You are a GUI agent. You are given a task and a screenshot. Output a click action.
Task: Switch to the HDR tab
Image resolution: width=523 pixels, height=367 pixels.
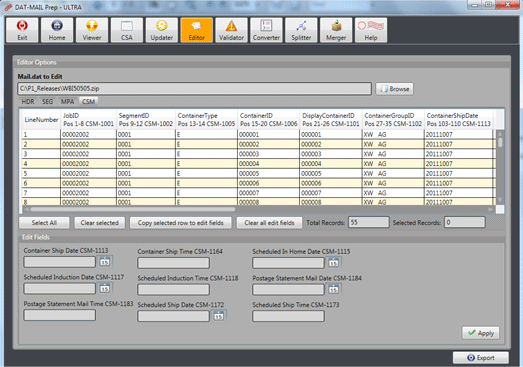(28, 101)
